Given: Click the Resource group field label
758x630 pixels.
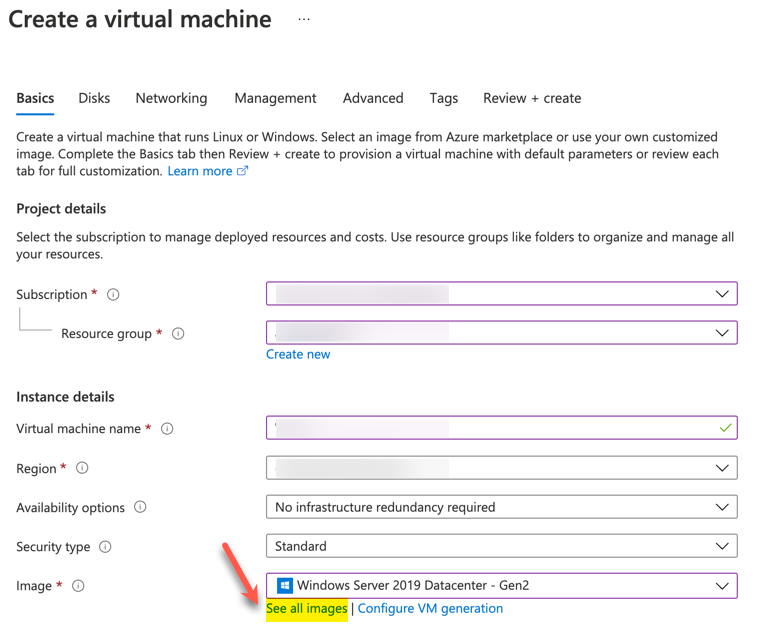Looking at the screenshot, I should pos(106,334).
